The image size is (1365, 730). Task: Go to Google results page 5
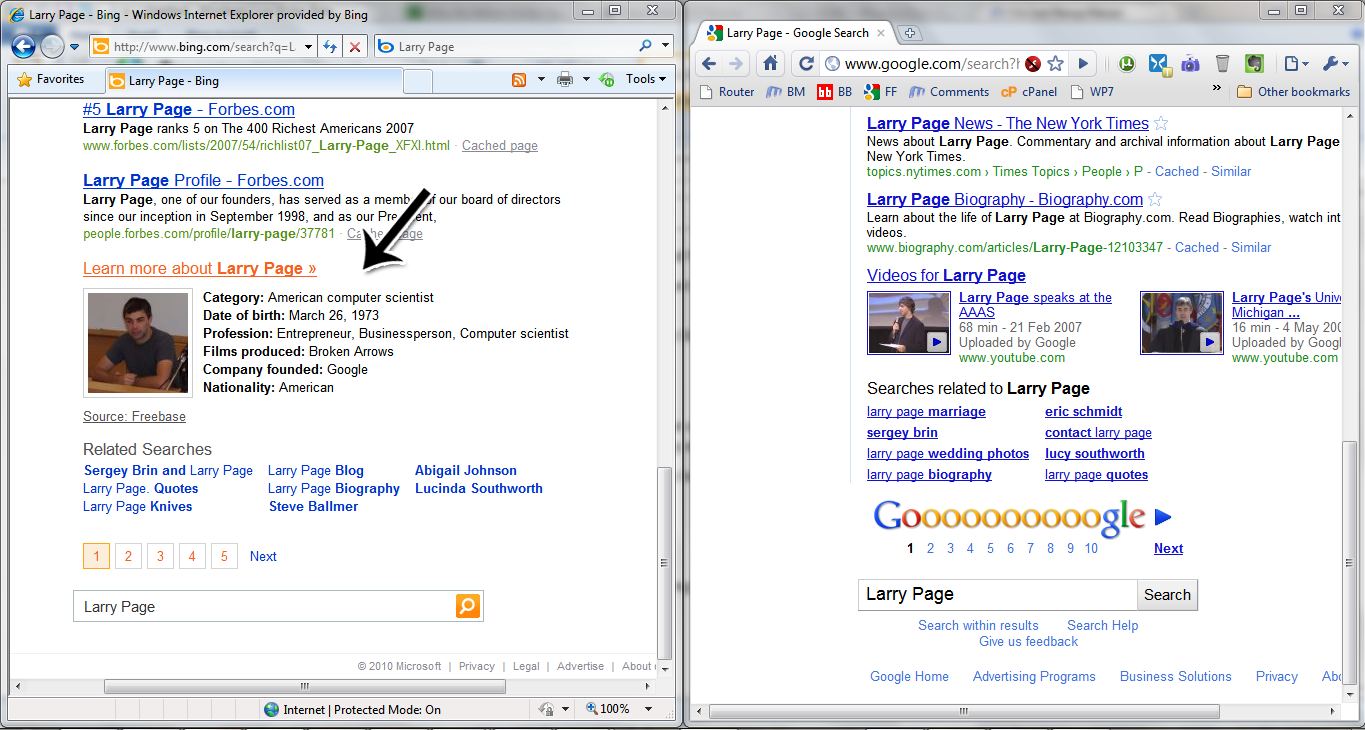point(990,548)
